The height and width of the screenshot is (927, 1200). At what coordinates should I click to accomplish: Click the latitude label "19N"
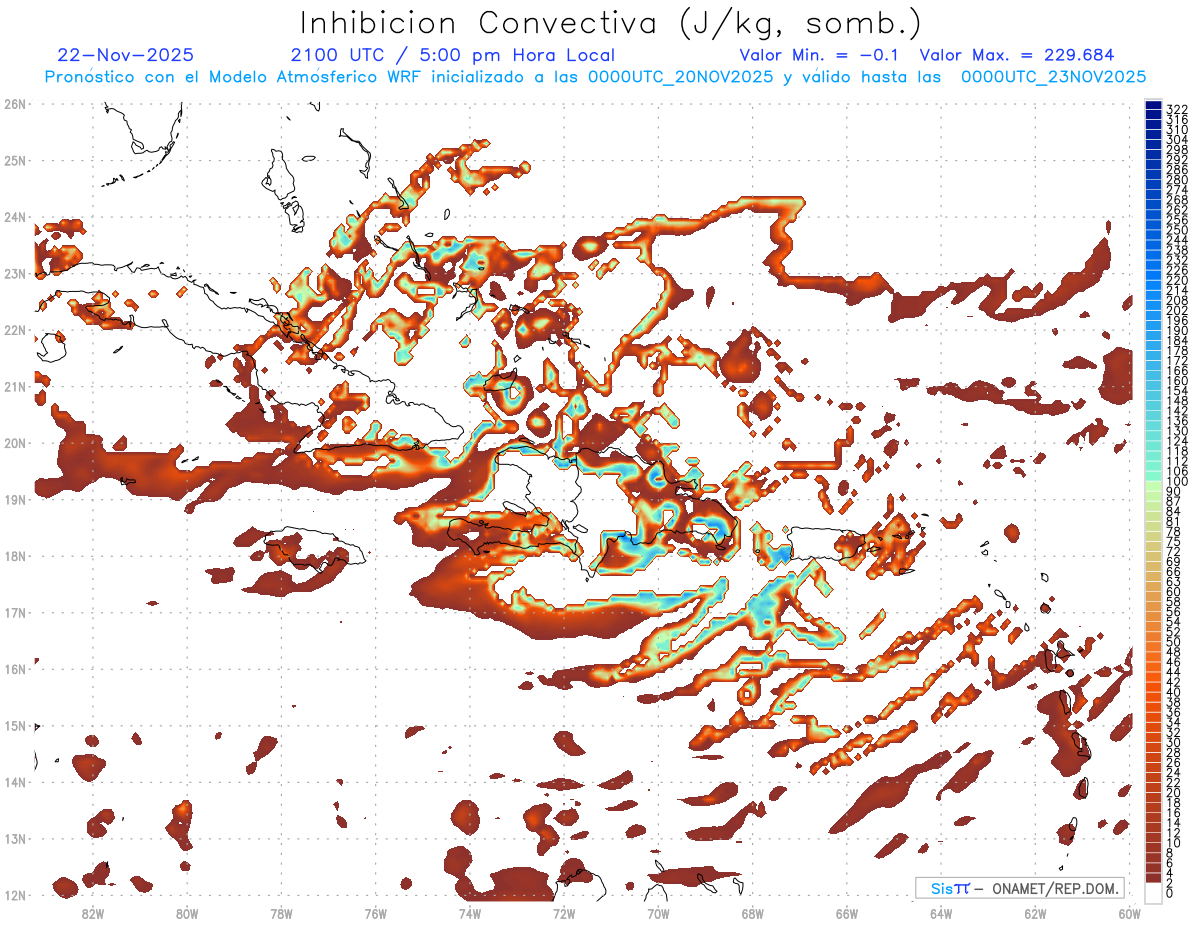point(14,500)
